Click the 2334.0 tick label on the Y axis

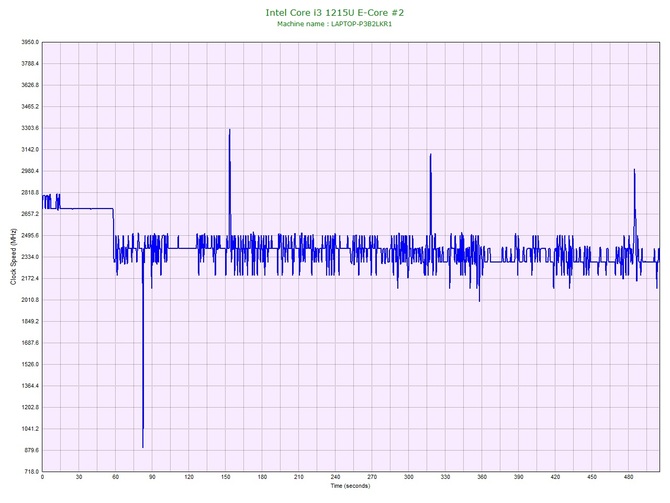(x=26, y=257)
